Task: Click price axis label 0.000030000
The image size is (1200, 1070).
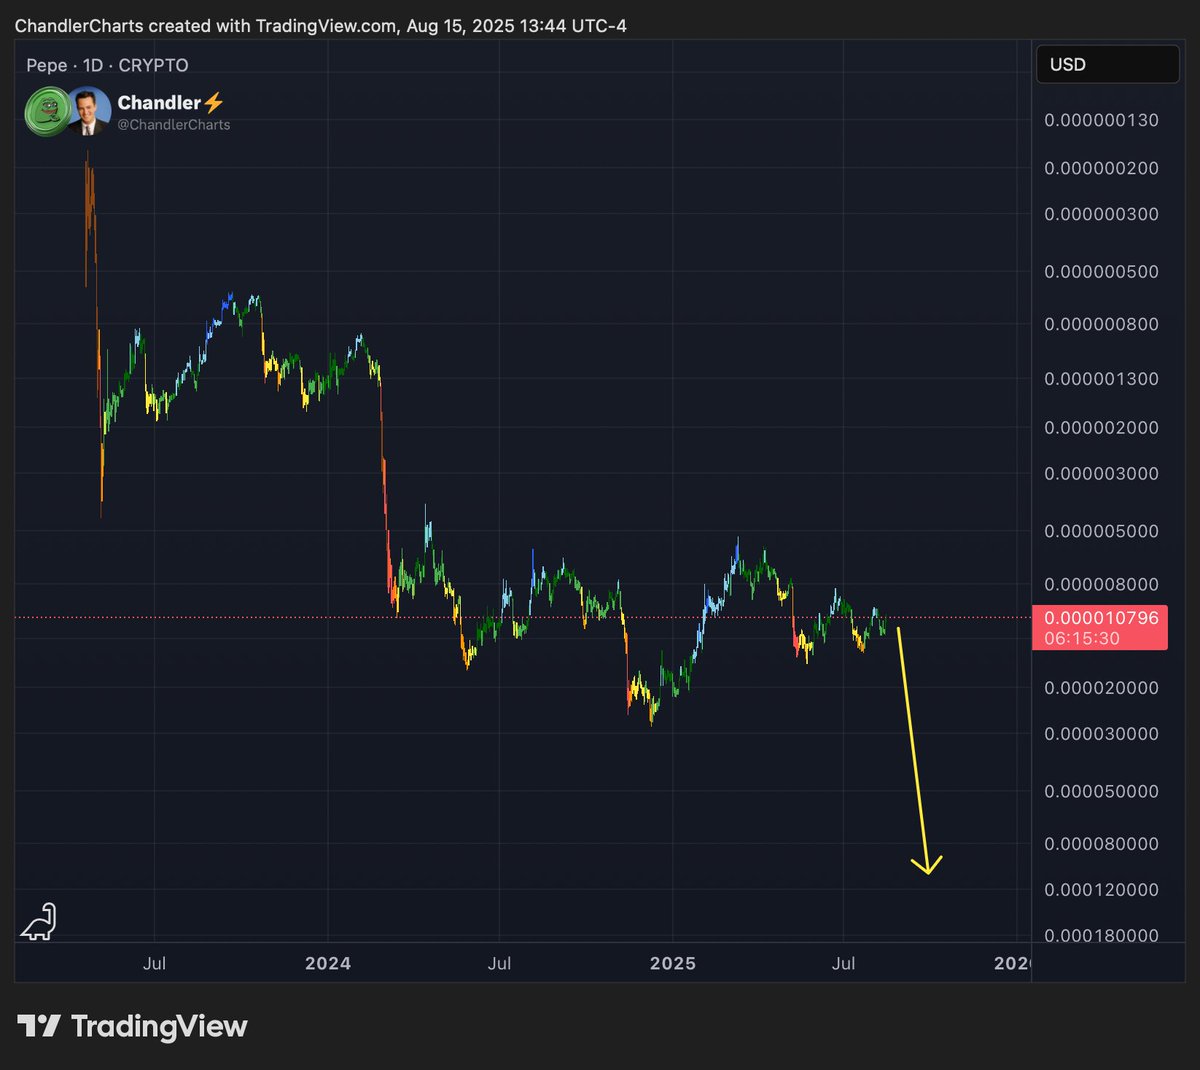Action: [1101, 733]
